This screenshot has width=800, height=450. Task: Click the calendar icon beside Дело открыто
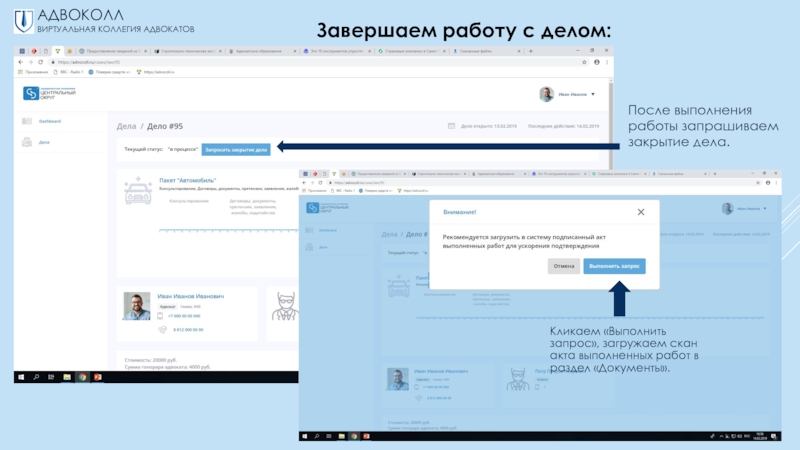coord(453,126)
